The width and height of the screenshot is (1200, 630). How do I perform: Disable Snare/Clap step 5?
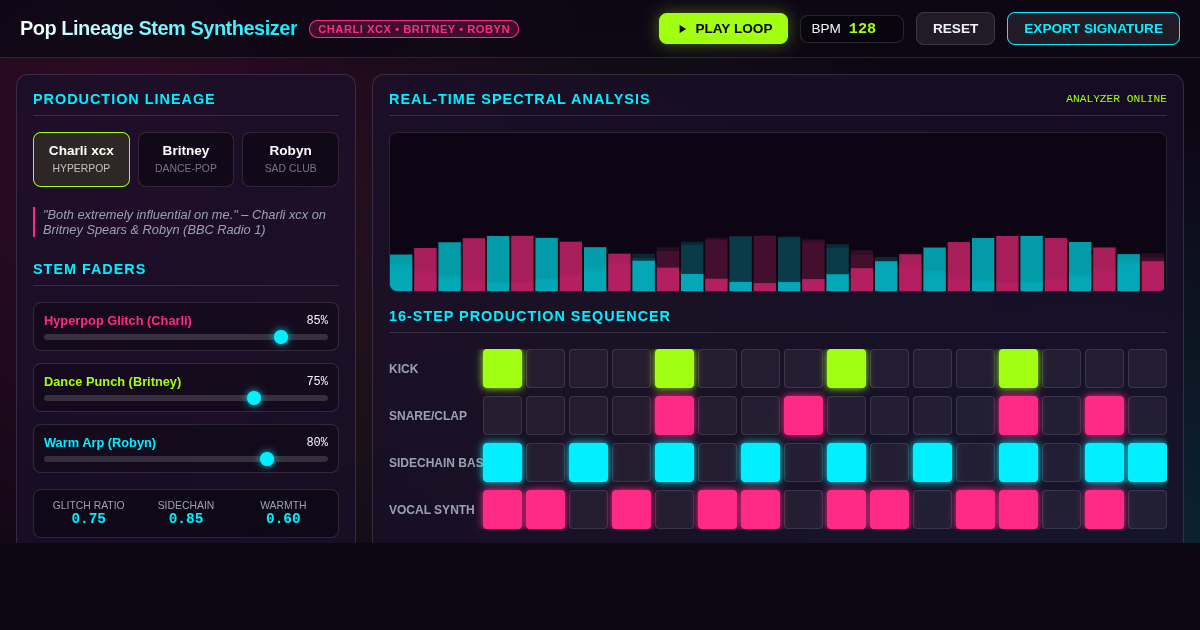(674, 415)
